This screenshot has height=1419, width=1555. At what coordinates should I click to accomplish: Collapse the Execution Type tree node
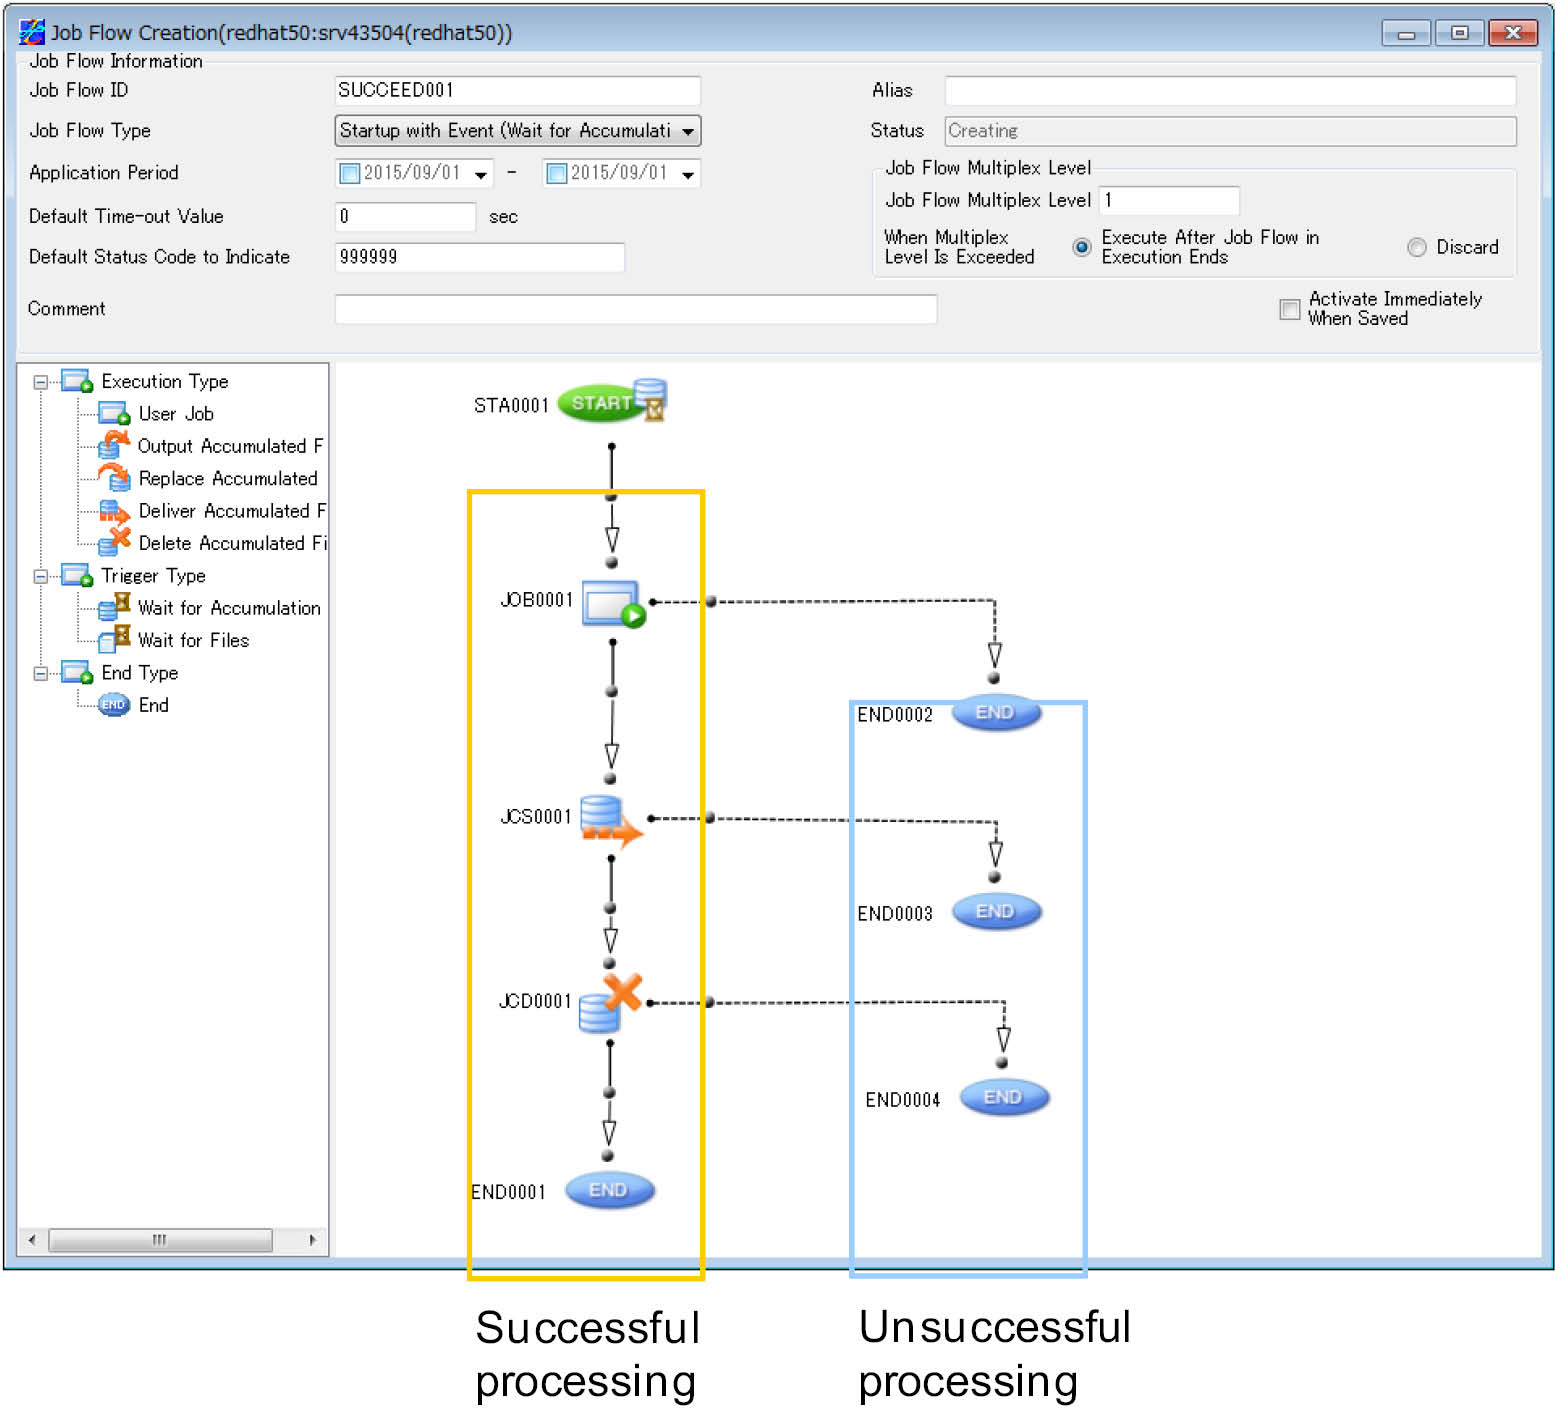click(41, 382)
